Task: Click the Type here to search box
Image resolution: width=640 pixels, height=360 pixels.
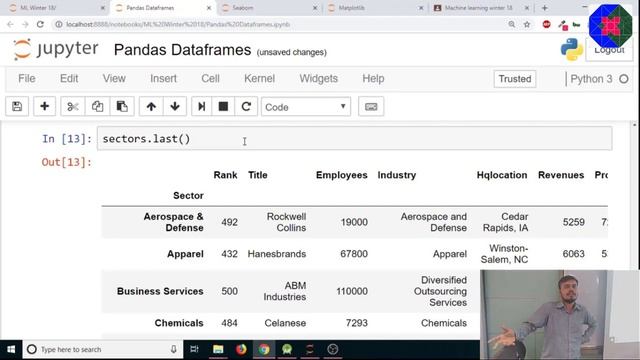Action: (102, 349)
